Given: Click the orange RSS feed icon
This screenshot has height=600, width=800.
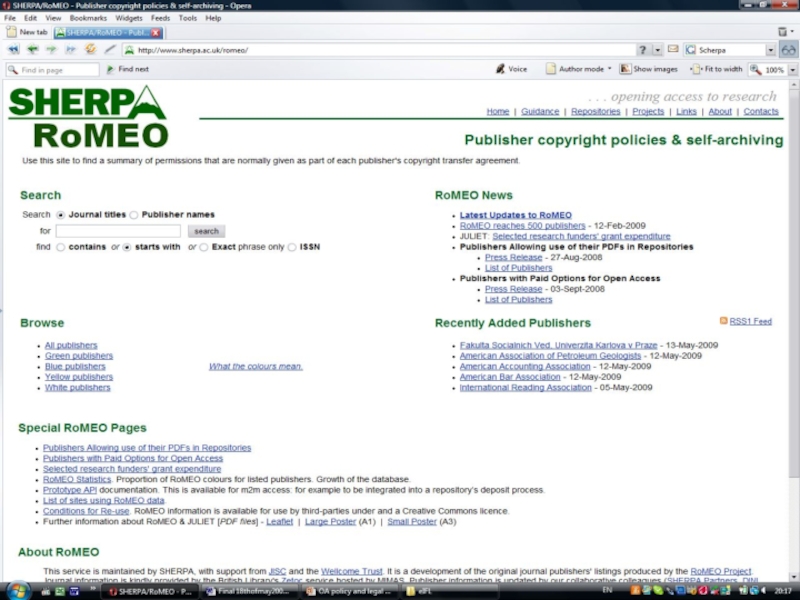Looking at the screenshot, I should coord(723,320).
